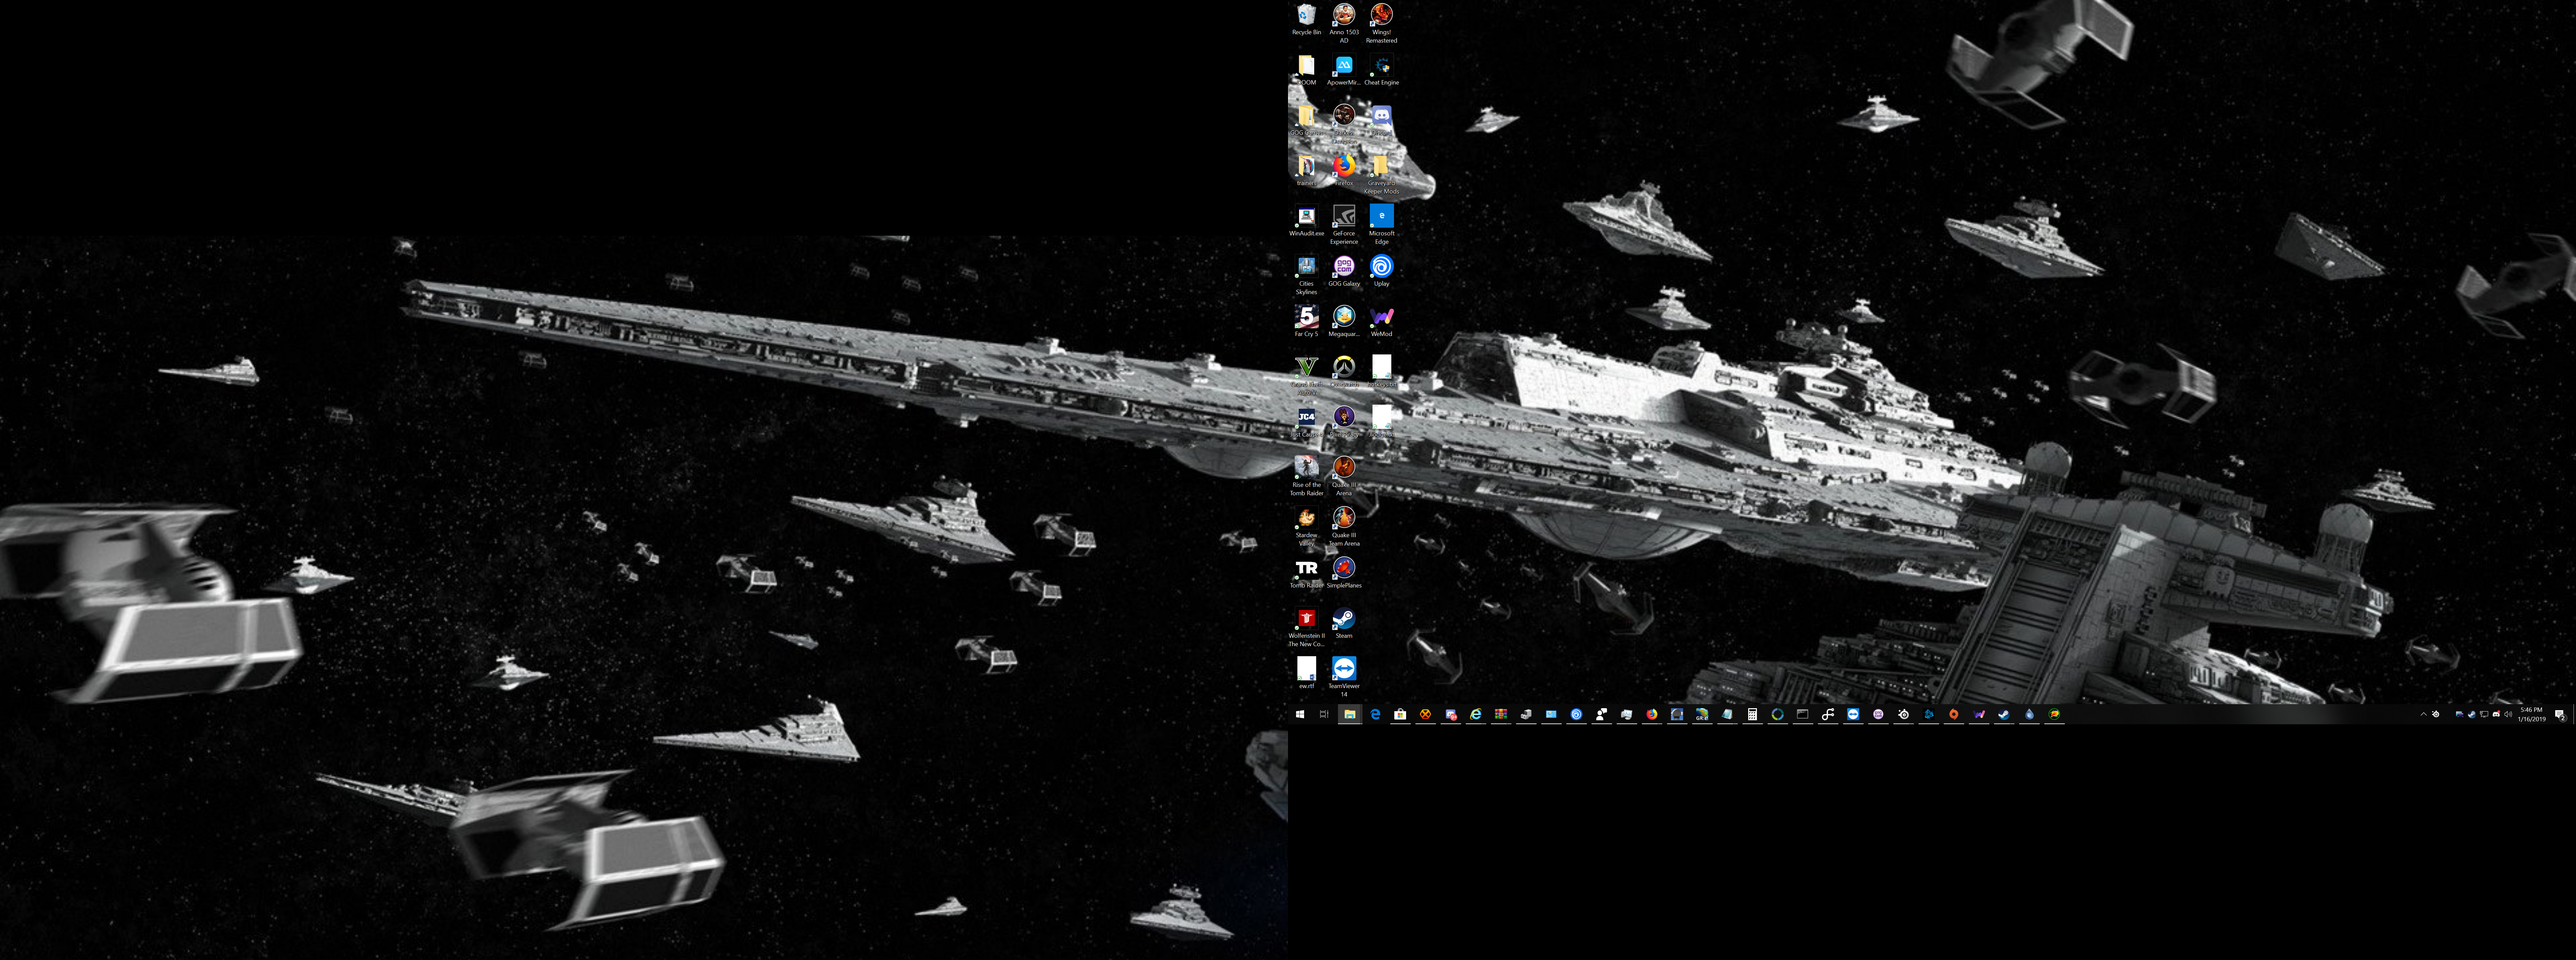Open Task View from the taskbar
Image resolution: width=2576 pixels, height=960 pixels.
click(x=1324, y=714)
